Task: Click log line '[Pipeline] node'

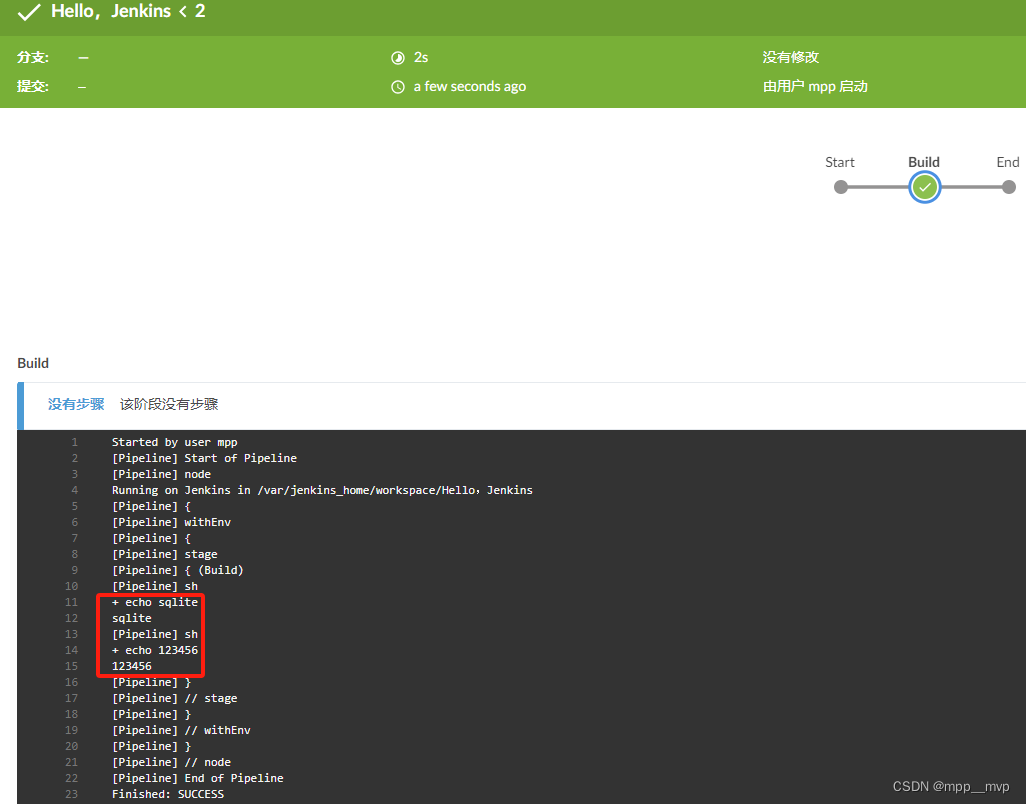Action: point(162,474)
